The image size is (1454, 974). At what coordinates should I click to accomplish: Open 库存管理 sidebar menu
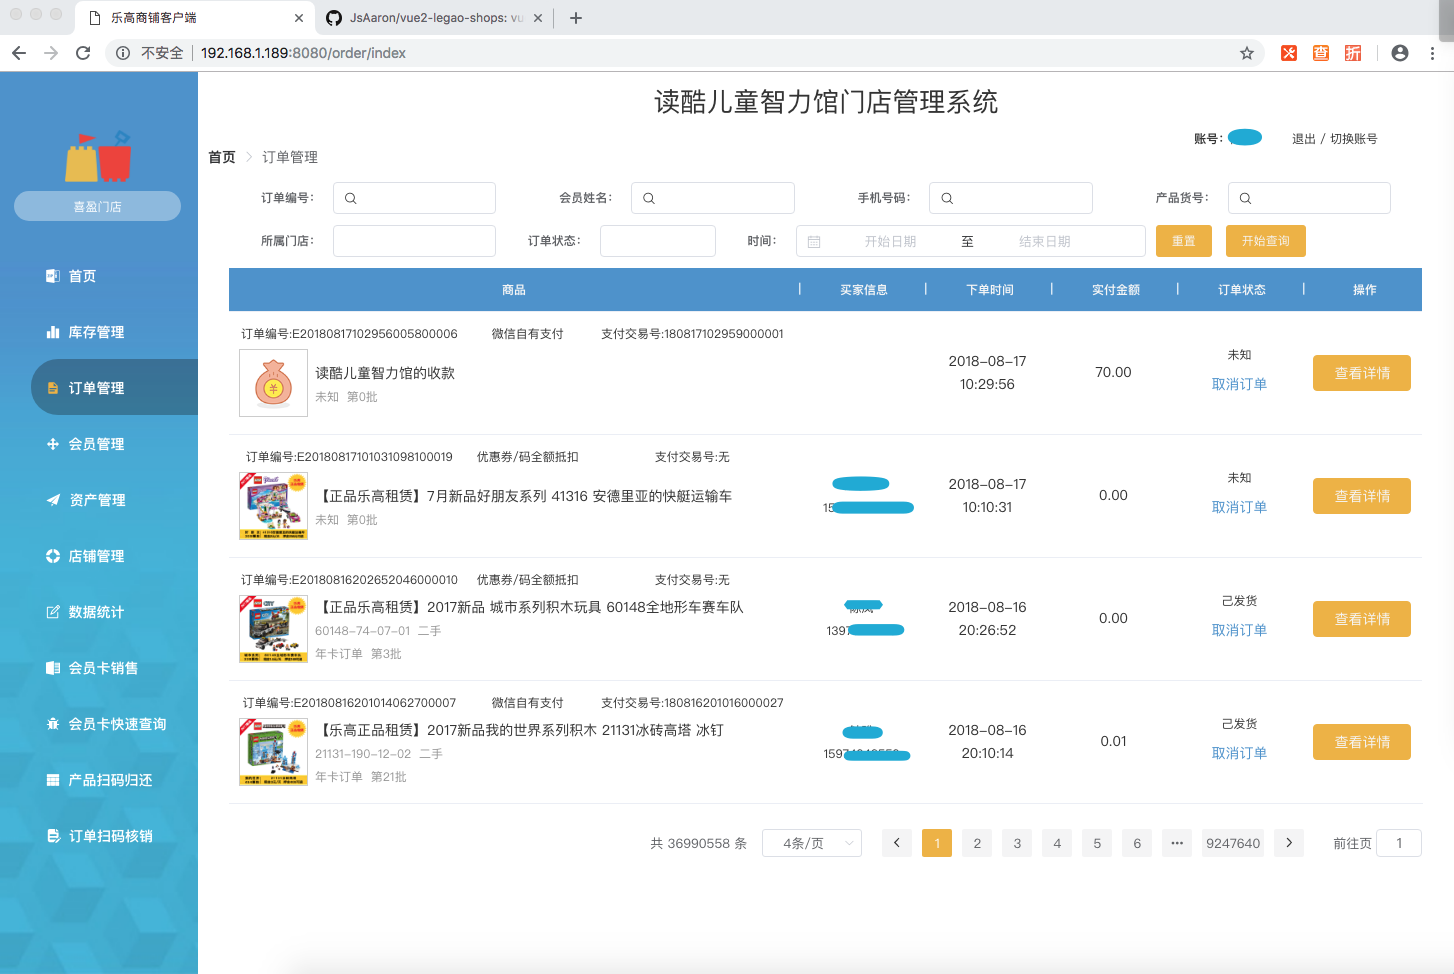(x=96, y=332)
